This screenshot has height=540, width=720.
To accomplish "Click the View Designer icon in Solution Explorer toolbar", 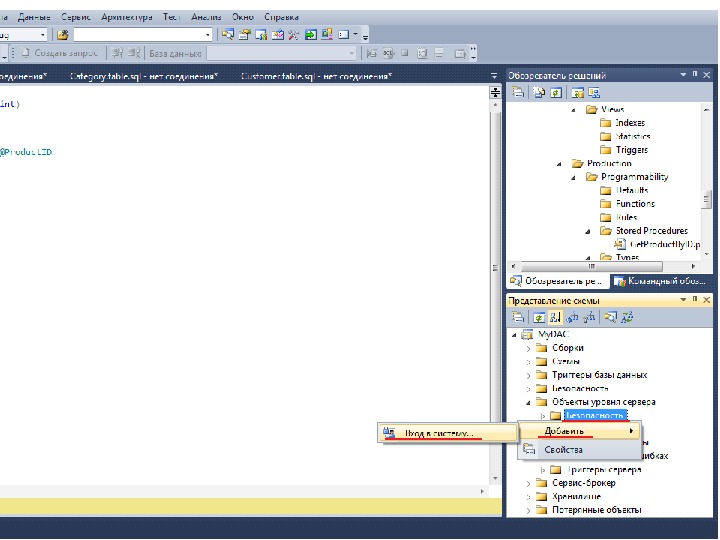I will tap(578, 92).
